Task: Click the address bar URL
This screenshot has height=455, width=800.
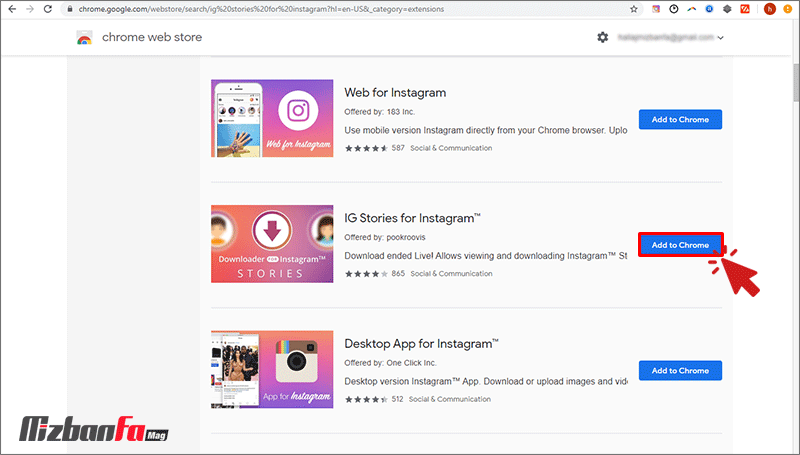Action: [261, 9]
